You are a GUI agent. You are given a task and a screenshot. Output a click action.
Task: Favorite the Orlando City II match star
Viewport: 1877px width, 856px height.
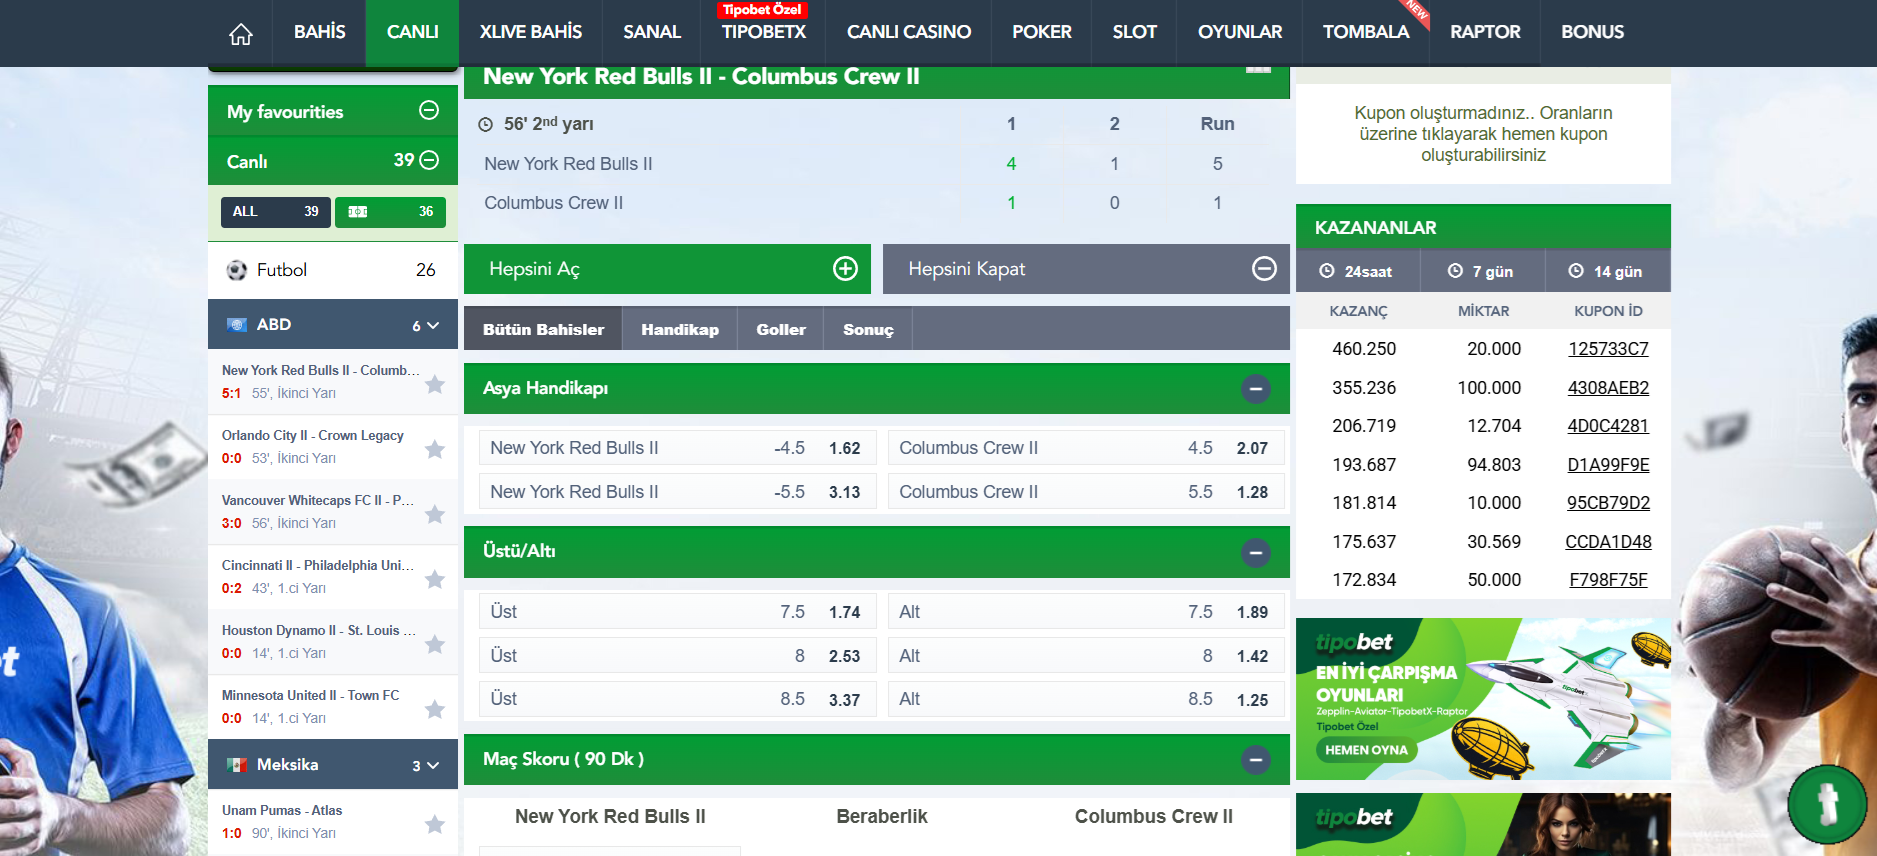coord(434,449)
